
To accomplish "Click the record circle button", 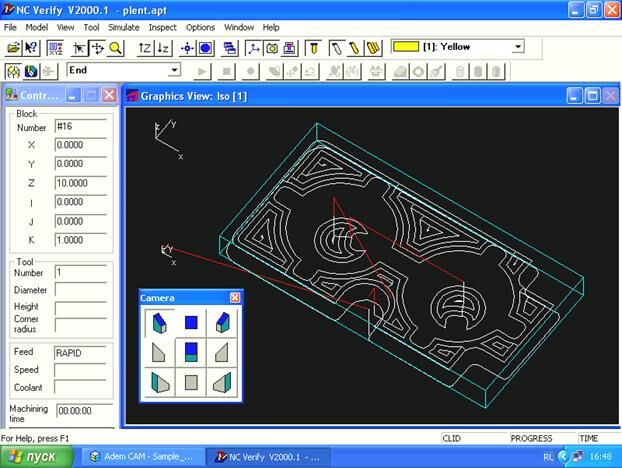I will pos(251,72).
